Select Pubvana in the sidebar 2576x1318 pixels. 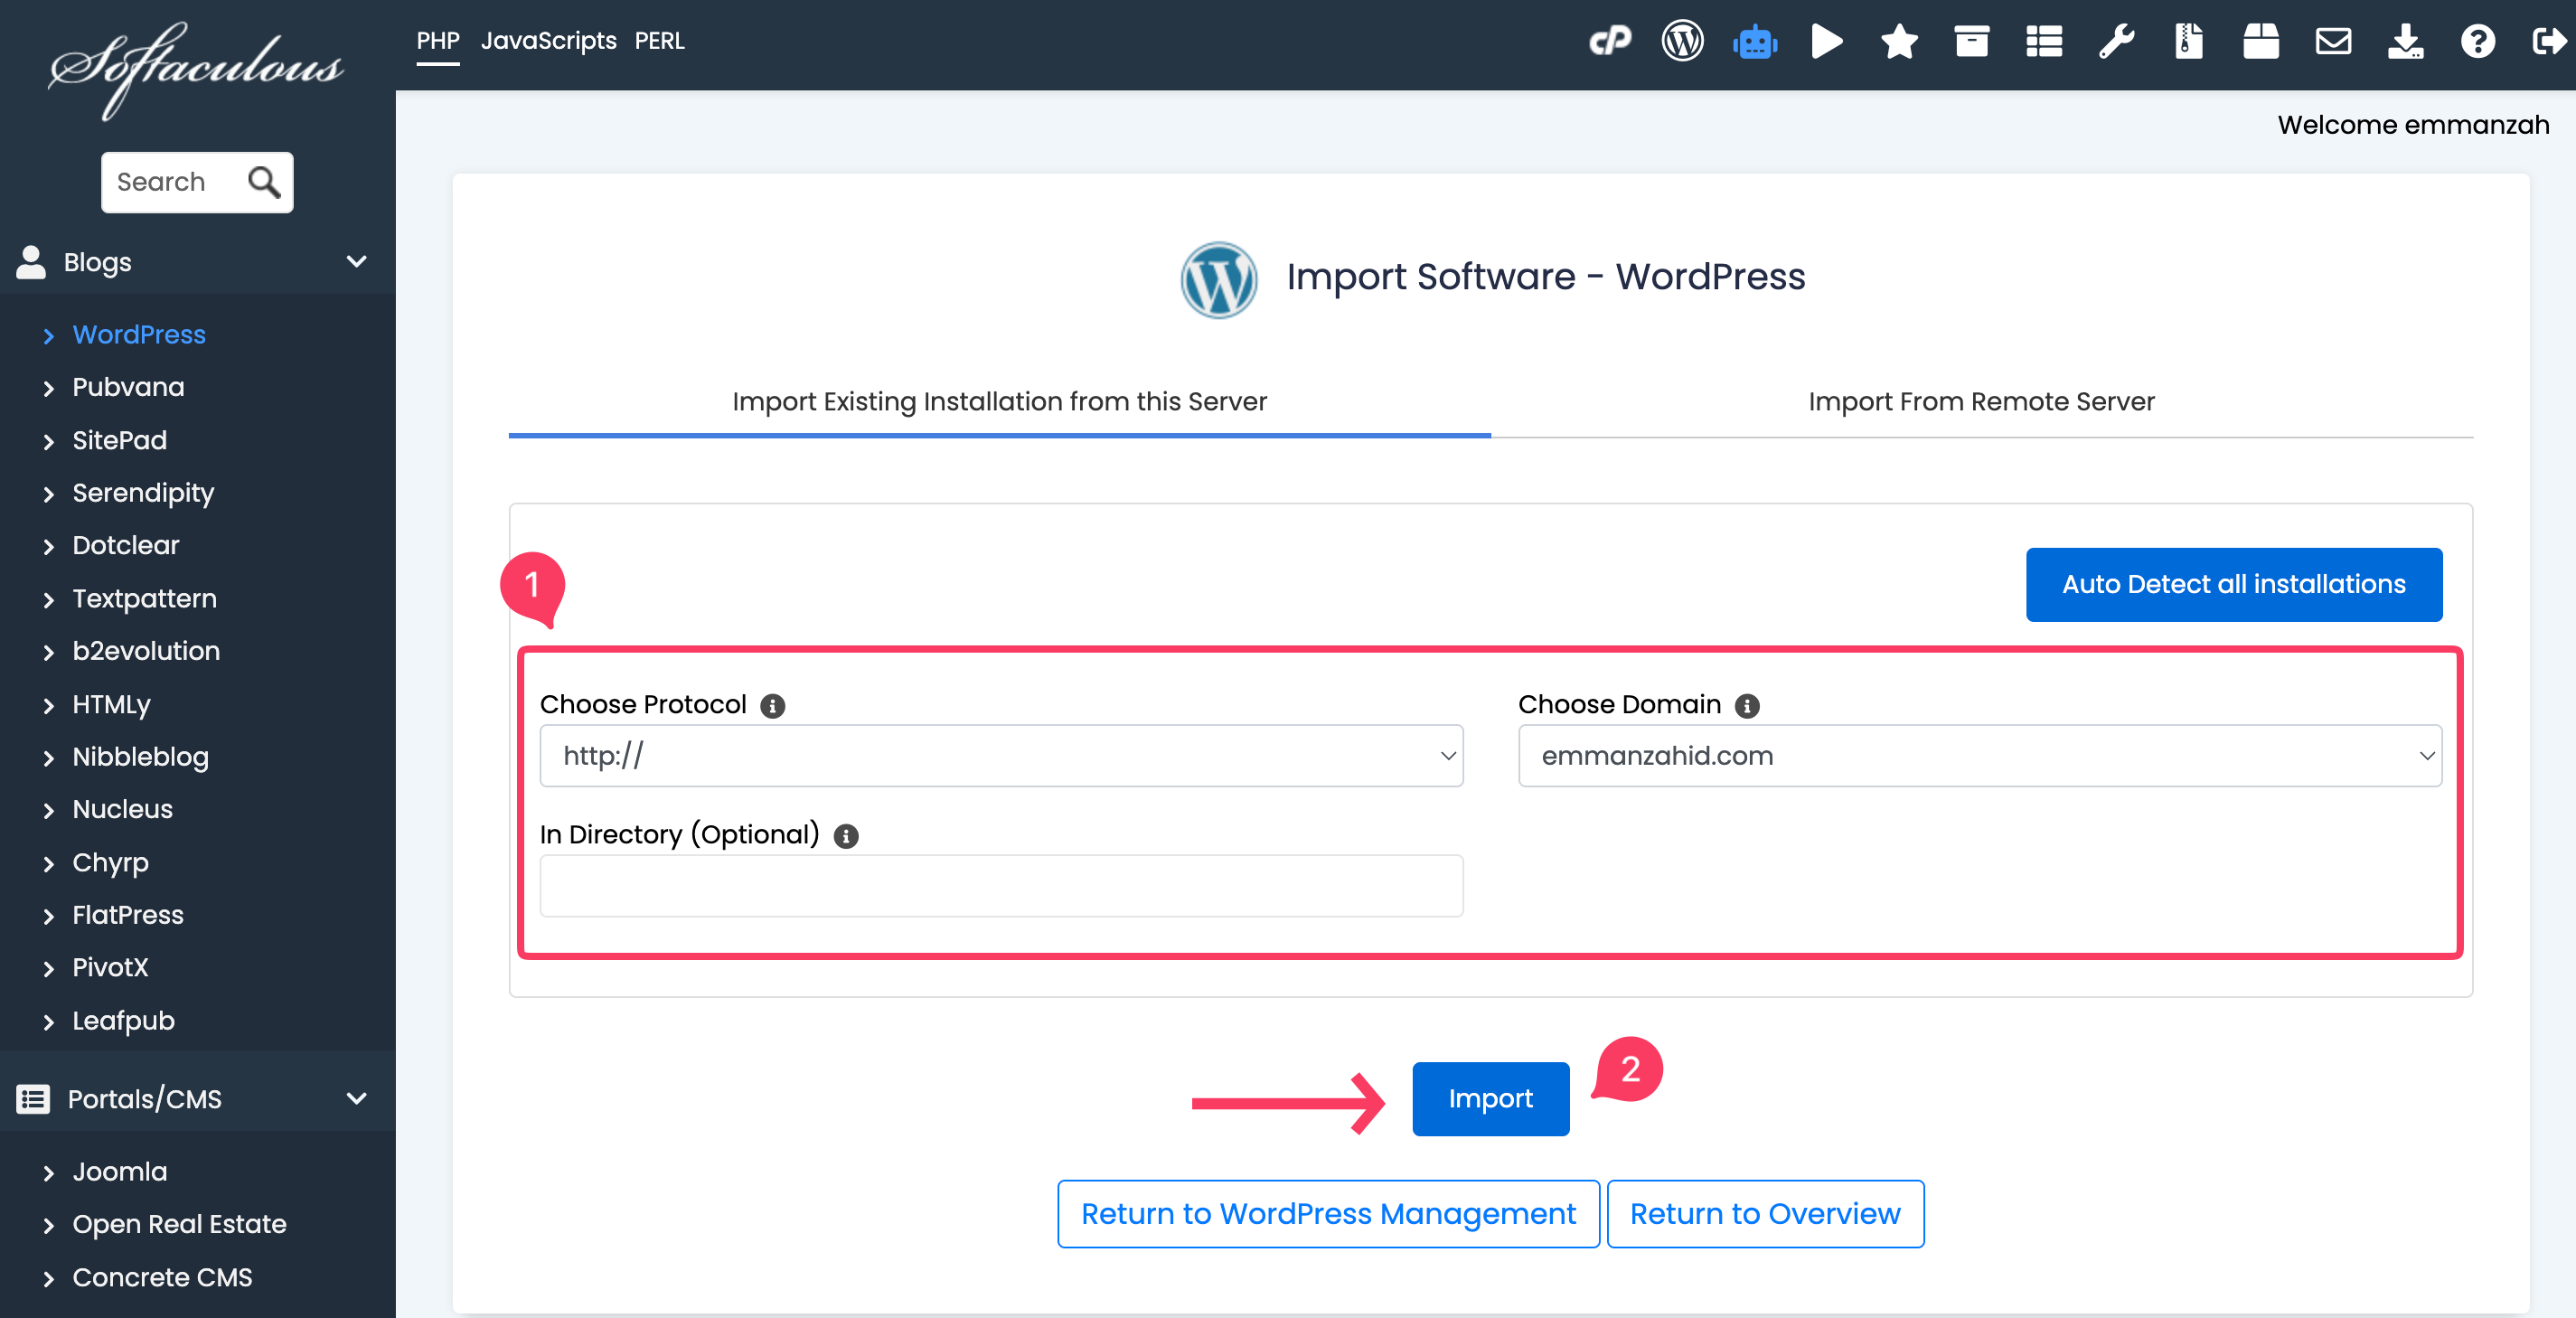[128, 387]
